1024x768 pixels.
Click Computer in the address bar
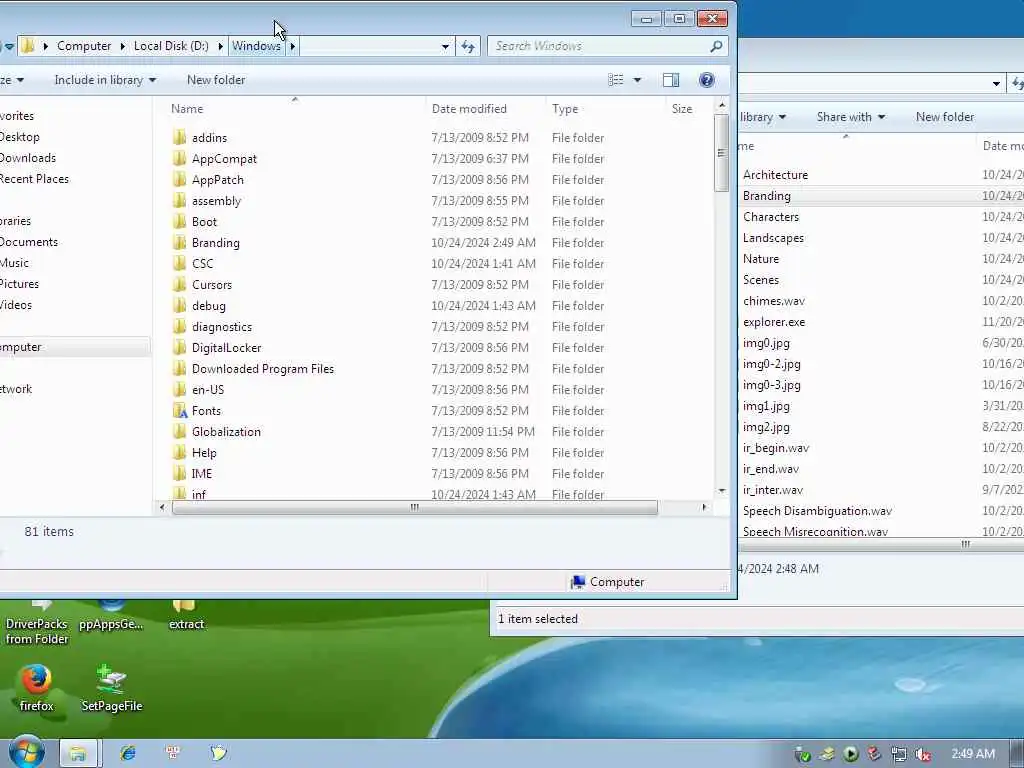pyautogui.click(x=84, y=46)
